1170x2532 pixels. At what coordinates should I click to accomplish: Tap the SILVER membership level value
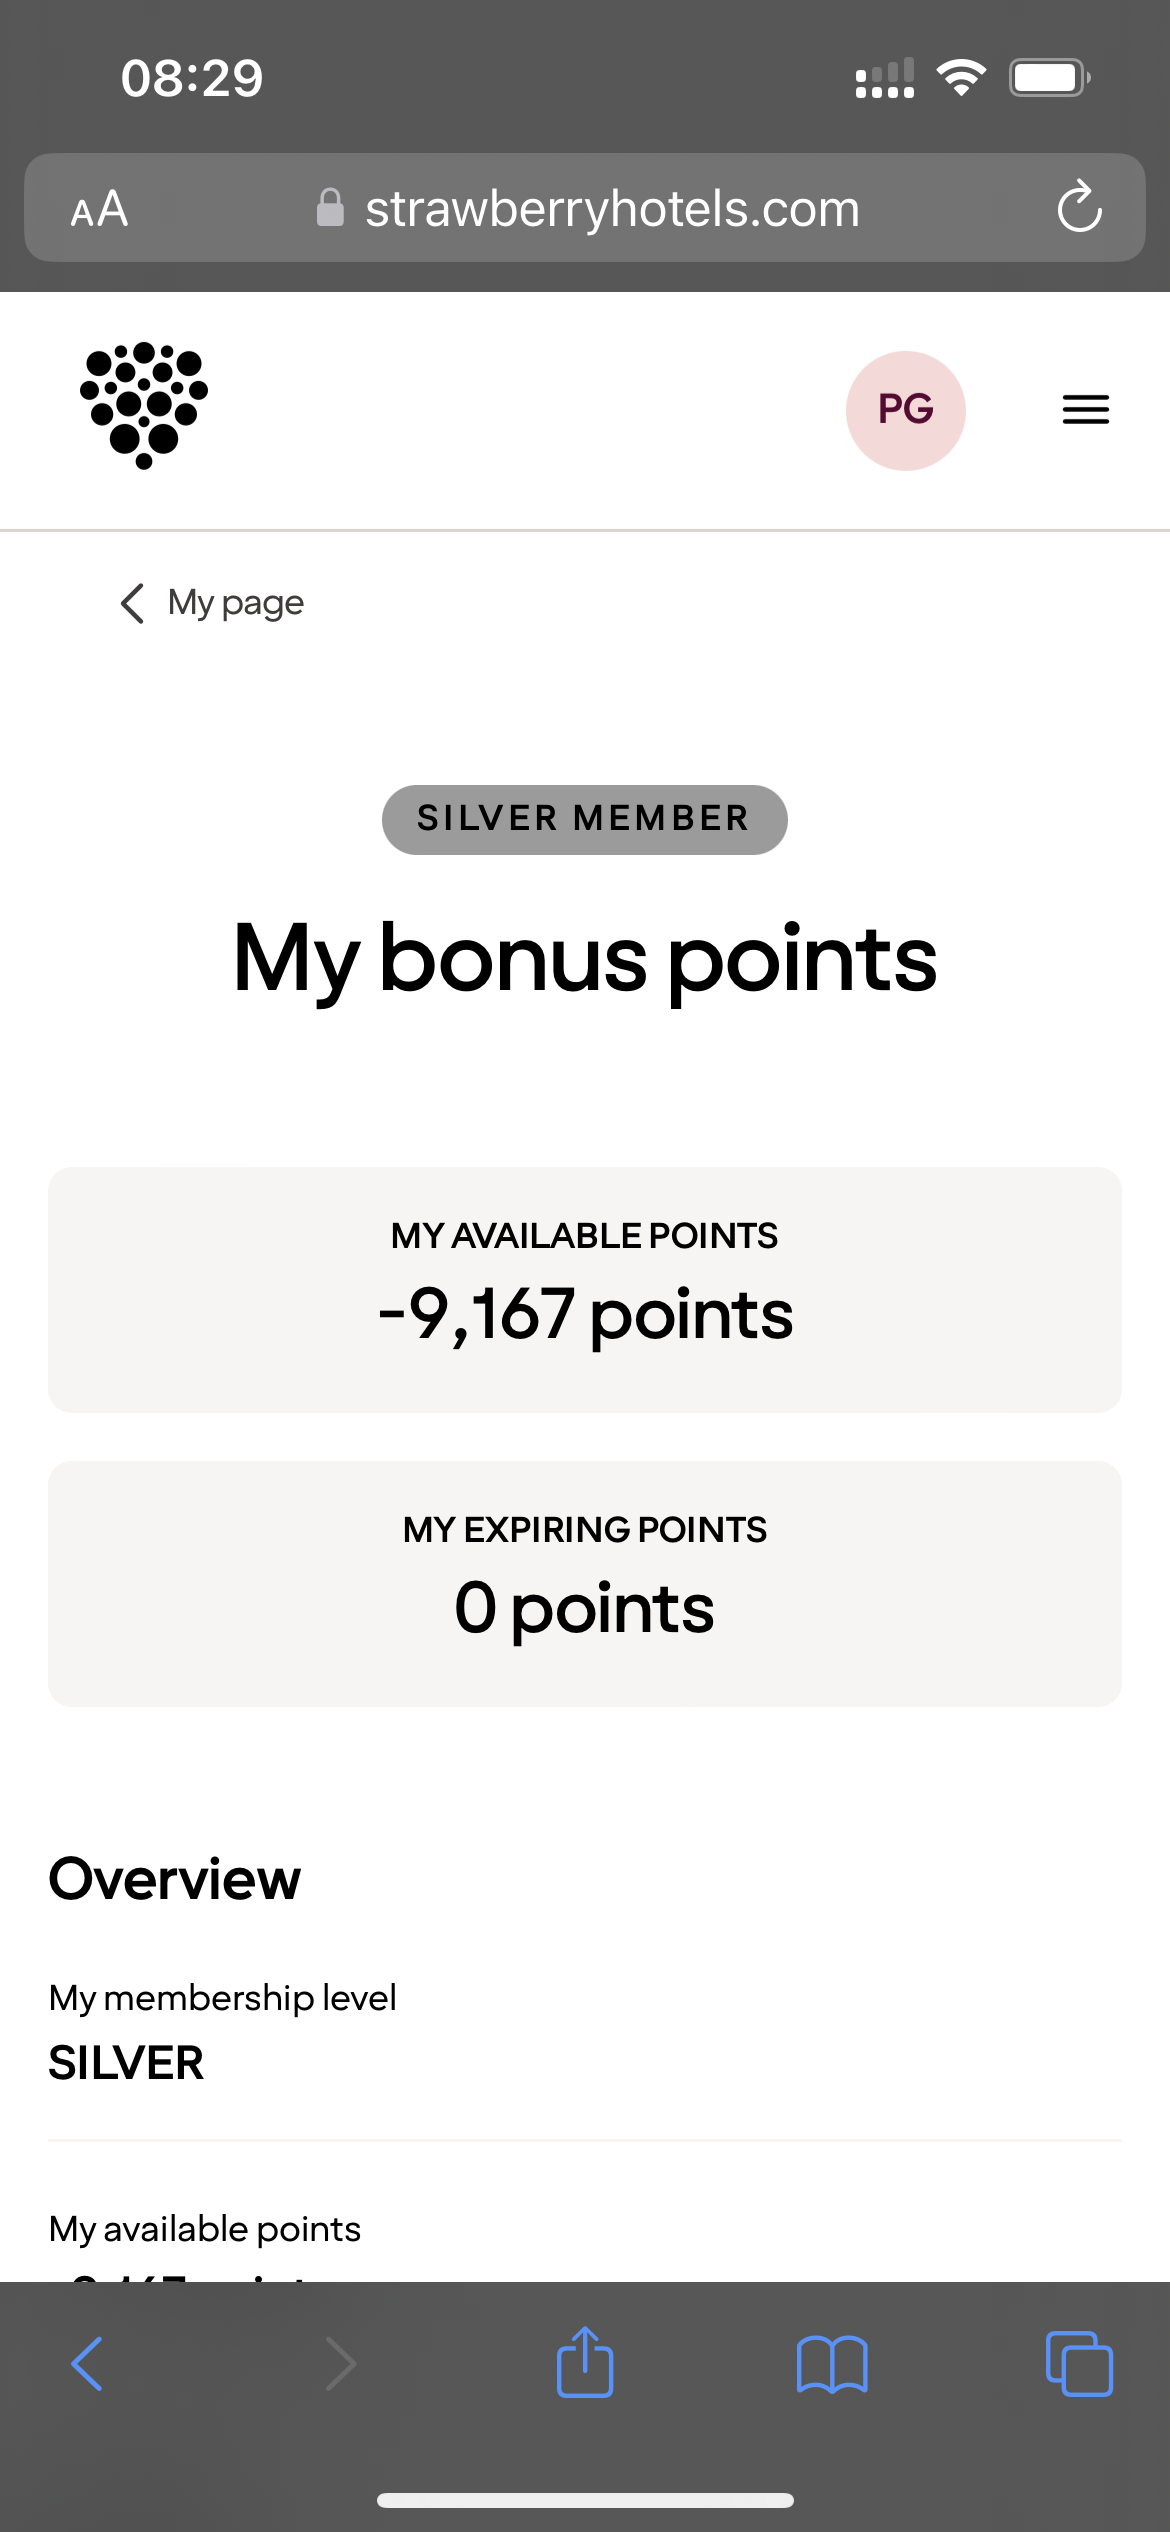tap(127, 2063)
